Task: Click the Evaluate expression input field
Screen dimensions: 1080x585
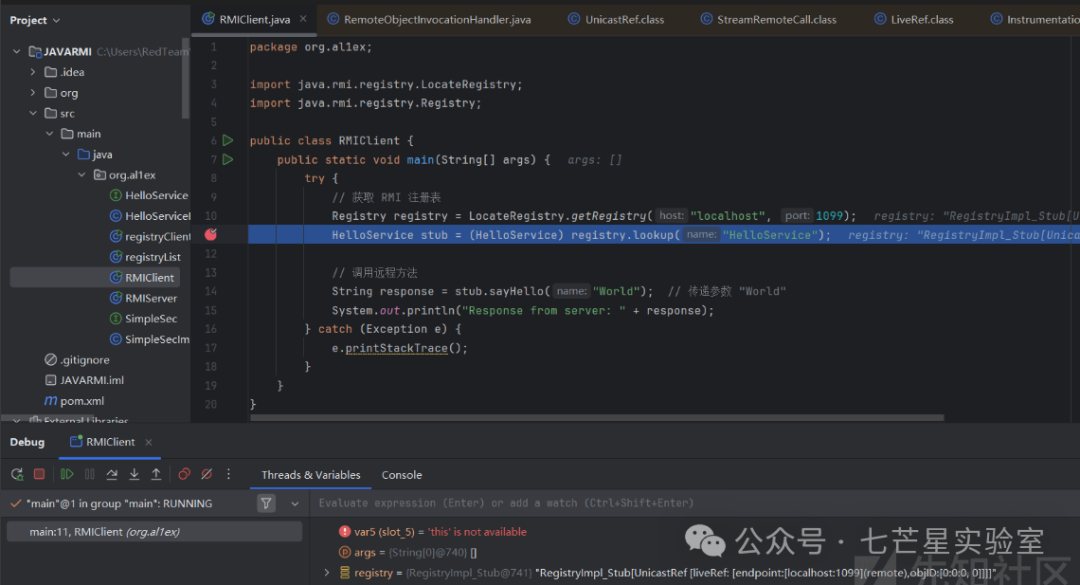Action: click(x=696, y=503)
